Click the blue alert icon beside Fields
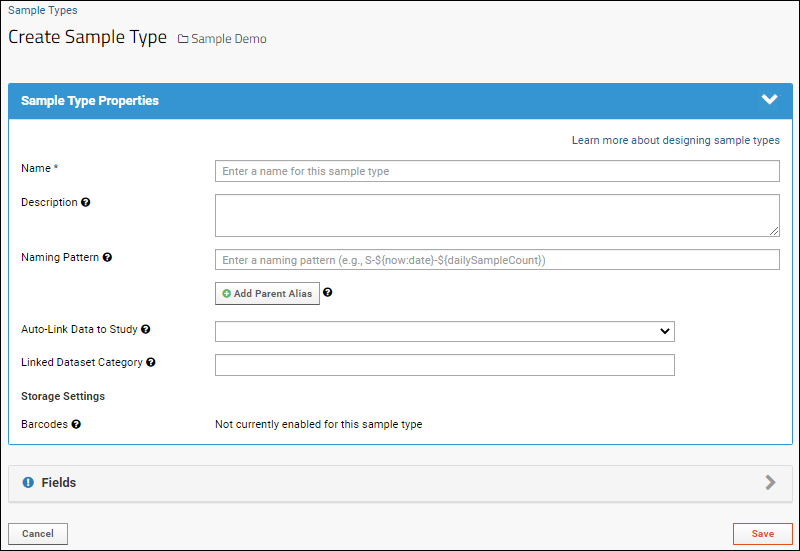The width and height of the screenshot is (800, 551). [28, 483]
